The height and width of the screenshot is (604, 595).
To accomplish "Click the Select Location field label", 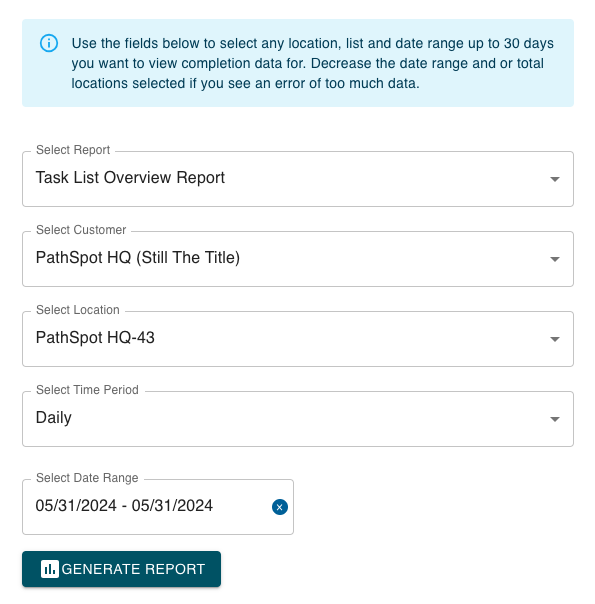I will 78,310.
